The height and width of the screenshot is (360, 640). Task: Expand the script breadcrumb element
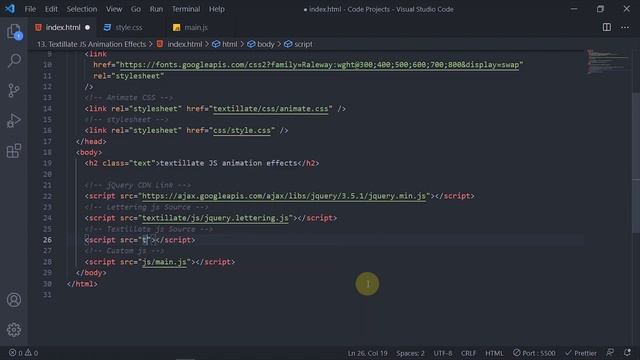pyautogui.click(x=298, y=44)
